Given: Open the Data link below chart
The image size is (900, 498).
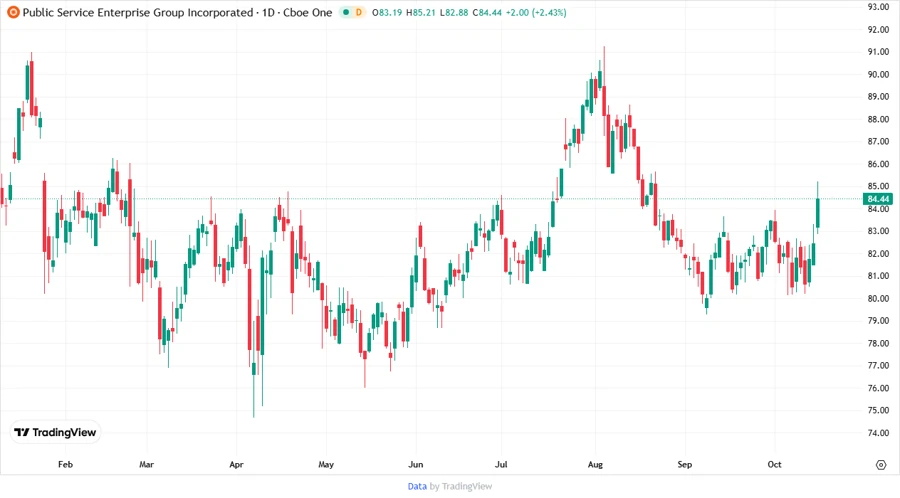Looking at the screenshot, I should pos(417,487).
